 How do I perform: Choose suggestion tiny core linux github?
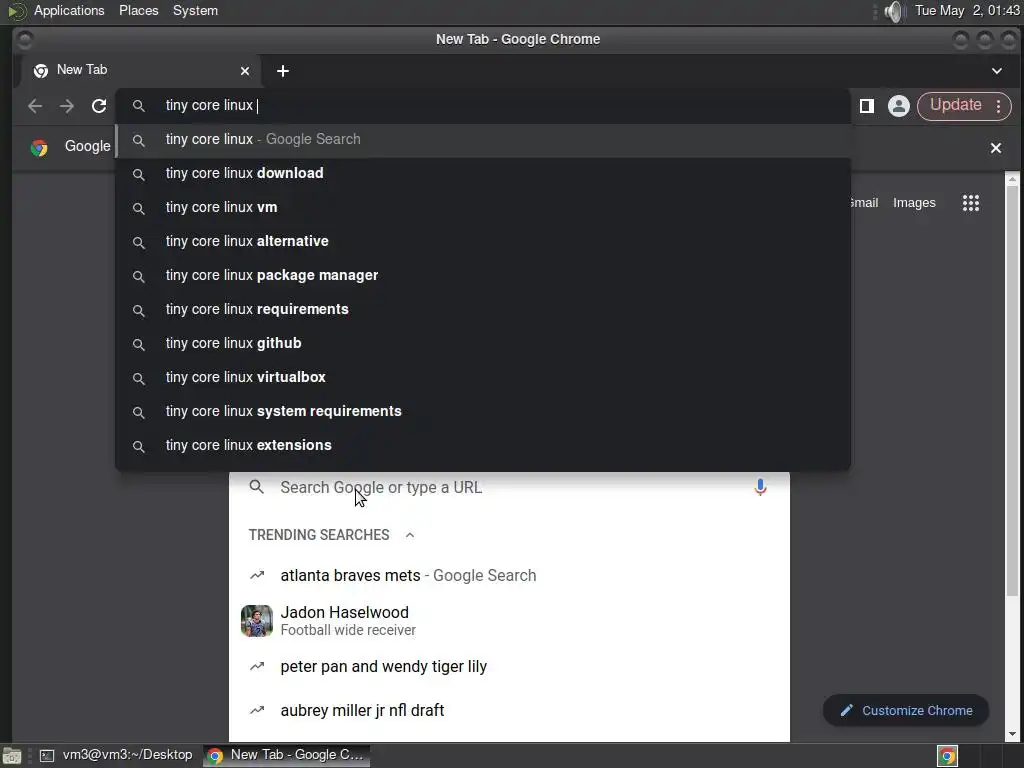pos(483,344)
